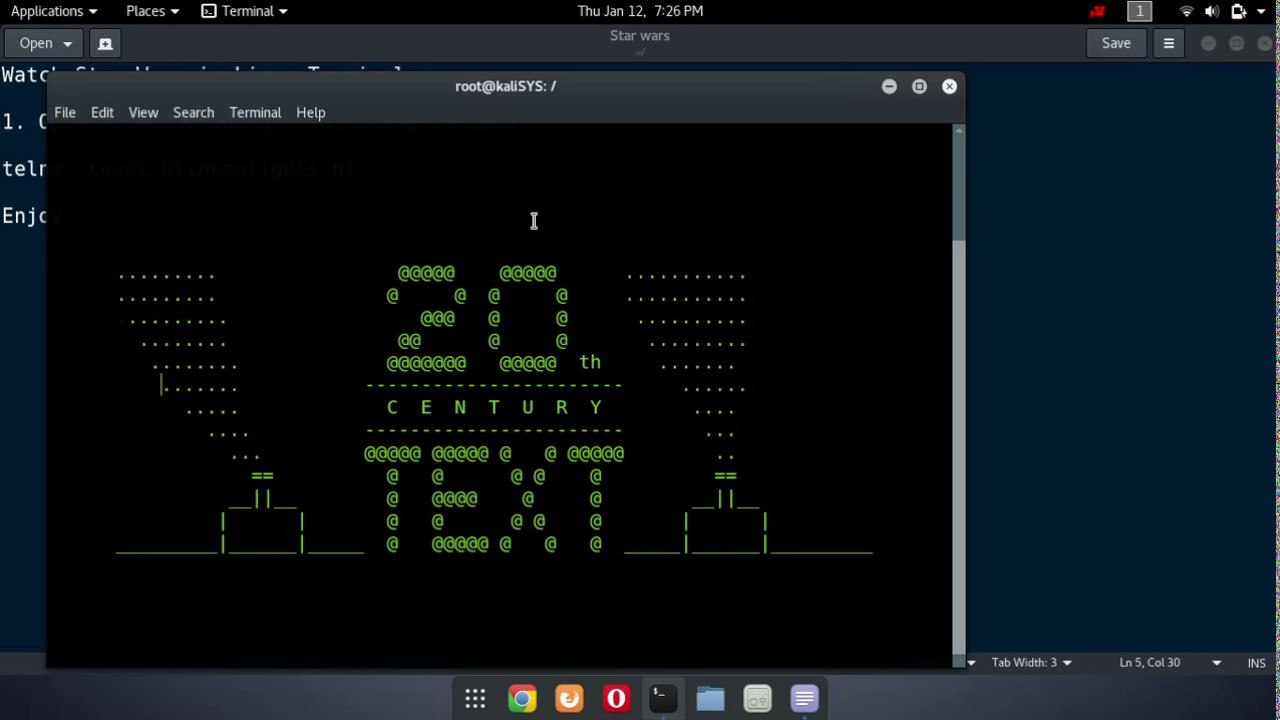1280x720 pixels.
Task: Open the Terminal menu in the terminal menubar
Action: click(x=255, y=112)
